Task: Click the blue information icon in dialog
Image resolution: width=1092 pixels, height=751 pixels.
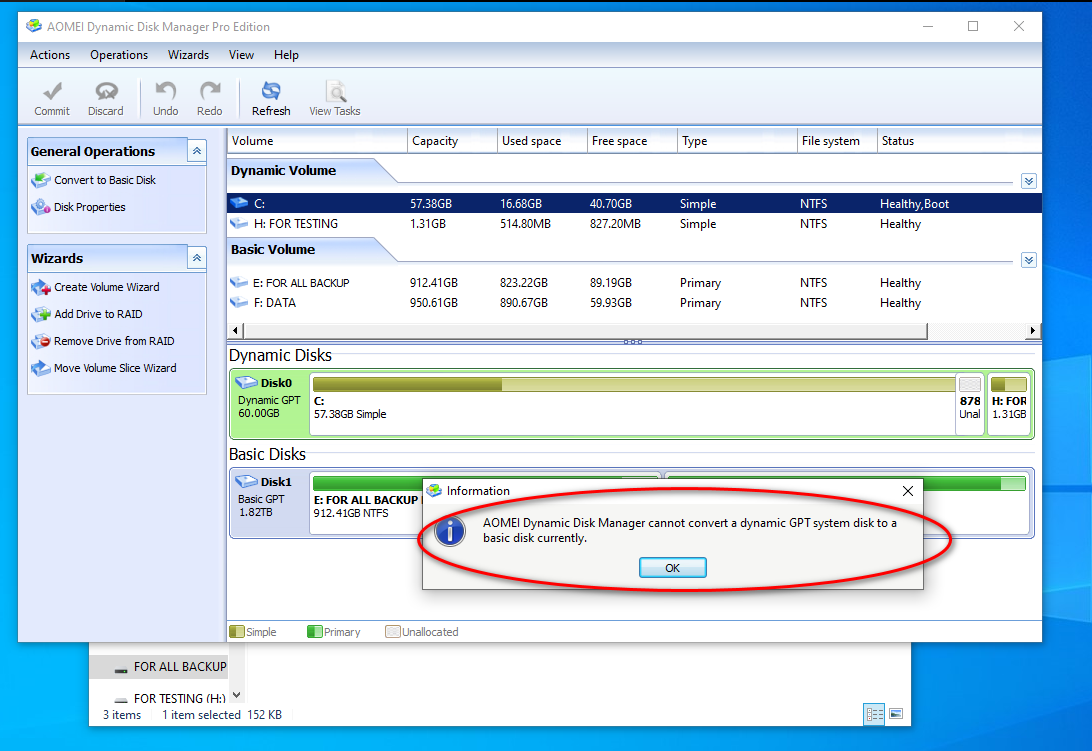Action: [450, 532]
